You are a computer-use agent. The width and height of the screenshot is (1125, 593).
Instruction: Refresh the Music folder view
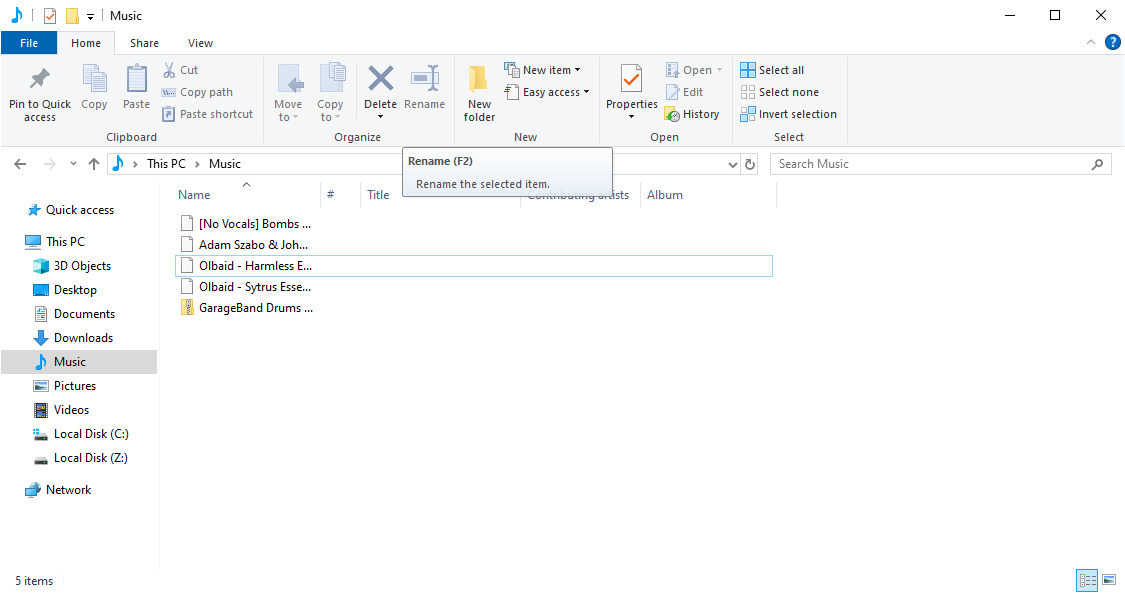coord(750,164)
